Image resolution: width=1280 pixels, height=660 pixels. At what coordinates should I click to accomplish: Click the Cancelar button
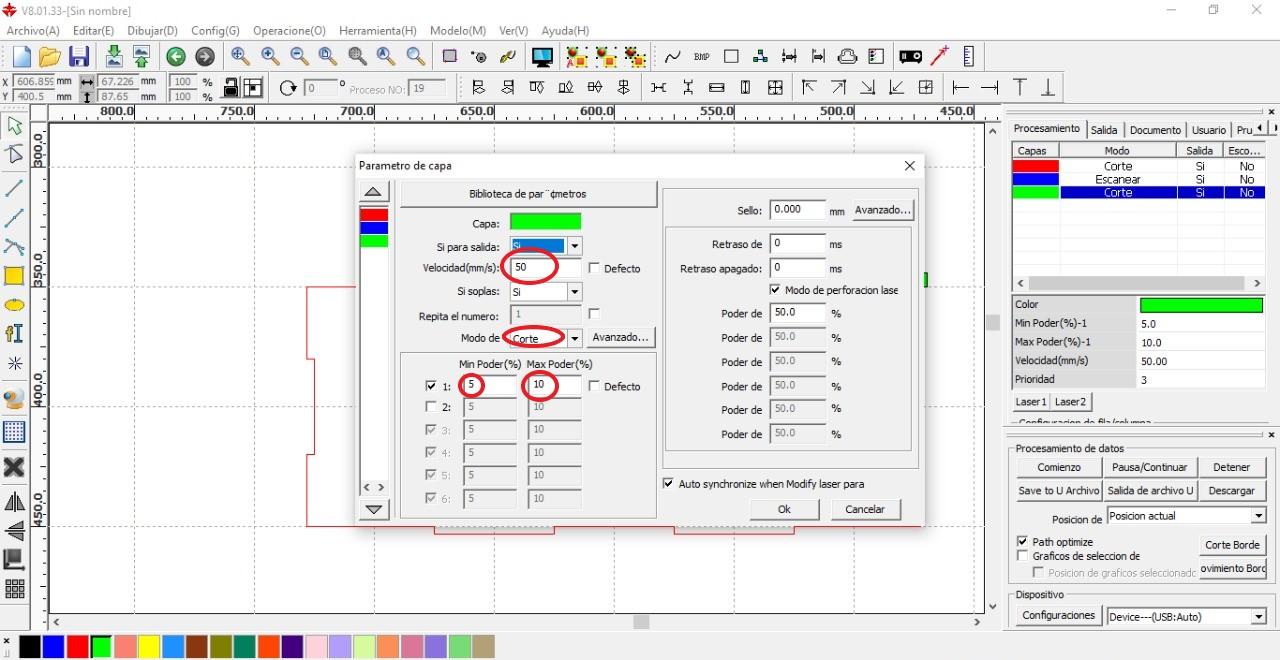tap(865, 509)
